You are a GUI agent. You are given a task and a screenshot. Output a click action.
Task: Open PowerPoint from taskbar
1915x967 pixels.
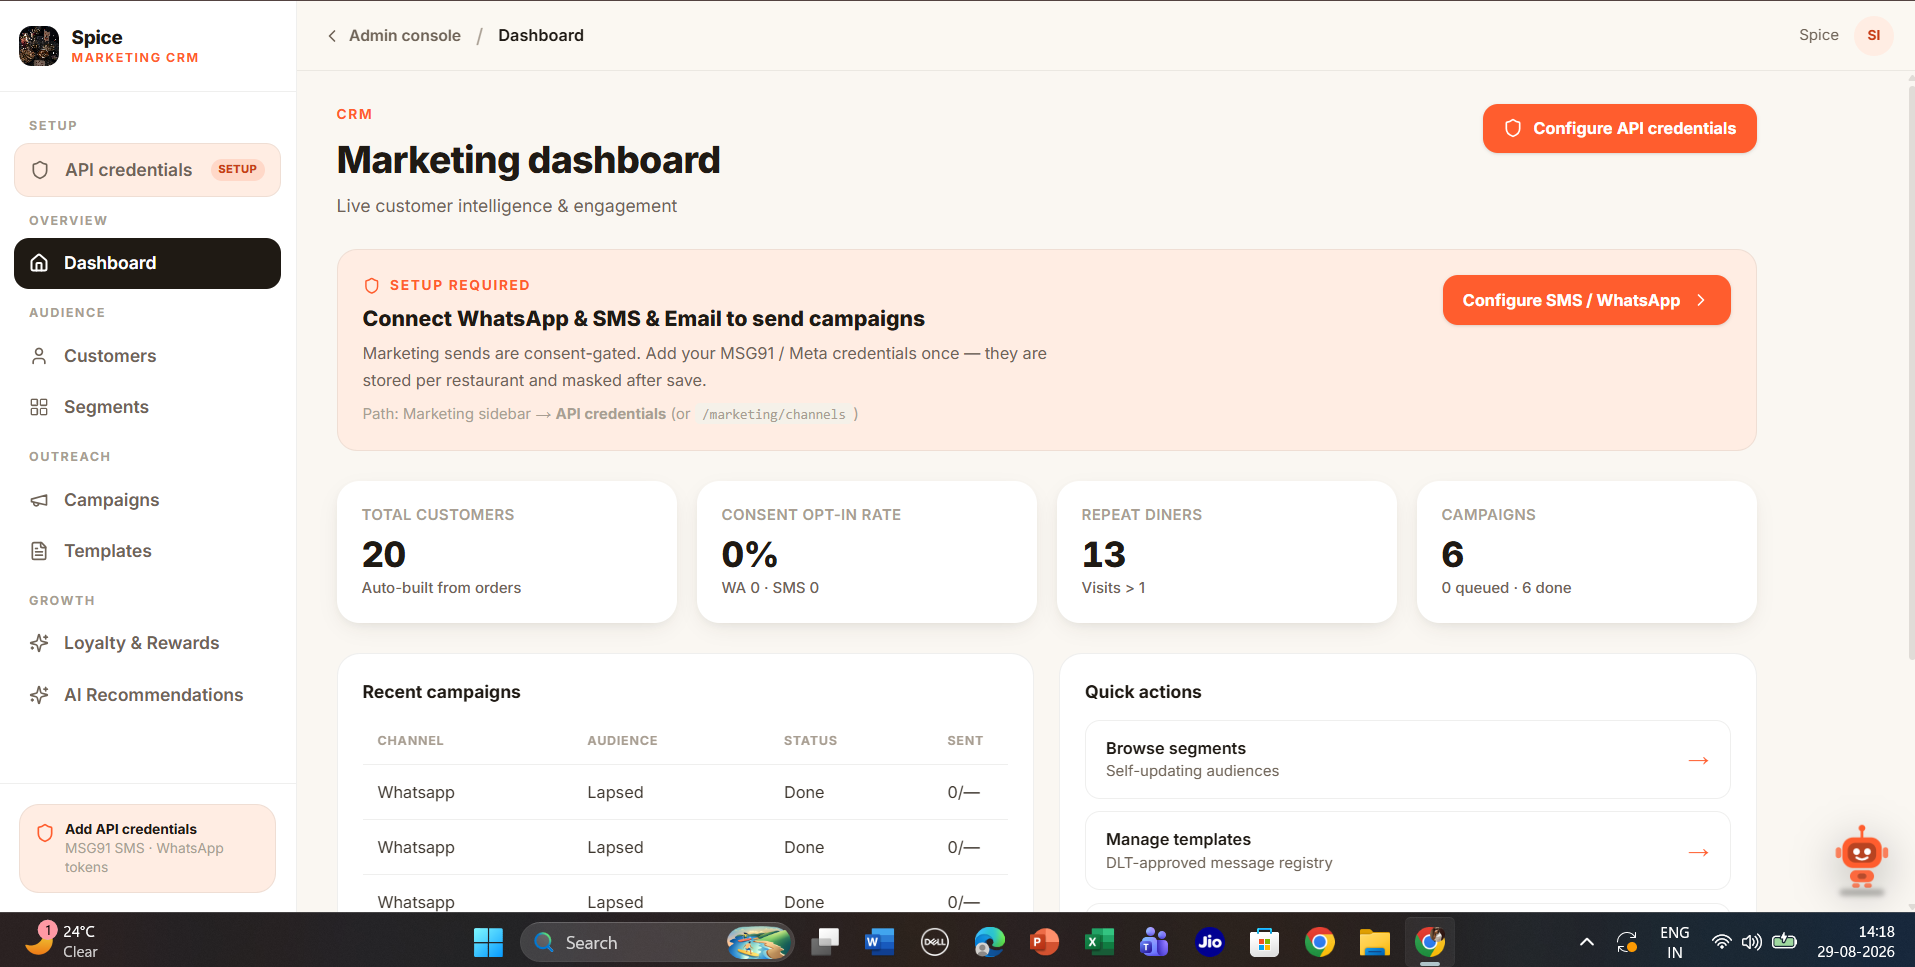1044,942
